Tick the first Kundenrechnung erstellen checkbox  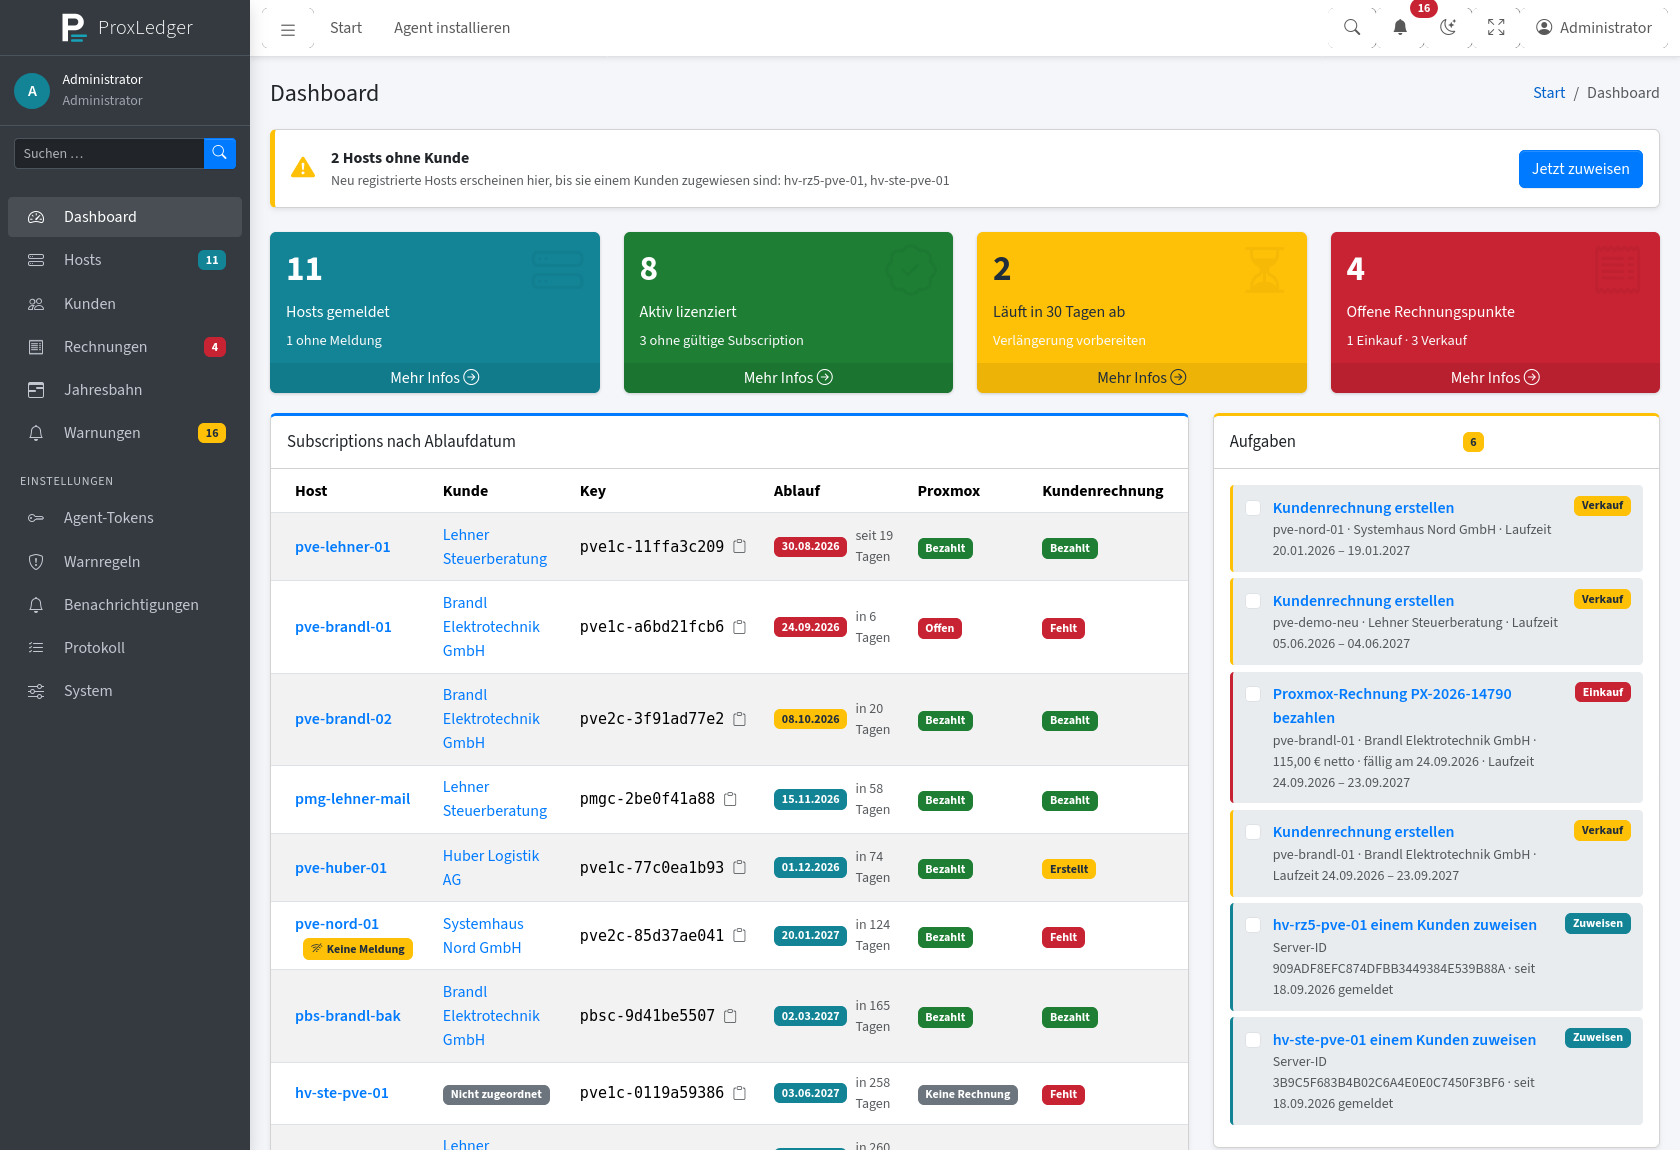1253,508
